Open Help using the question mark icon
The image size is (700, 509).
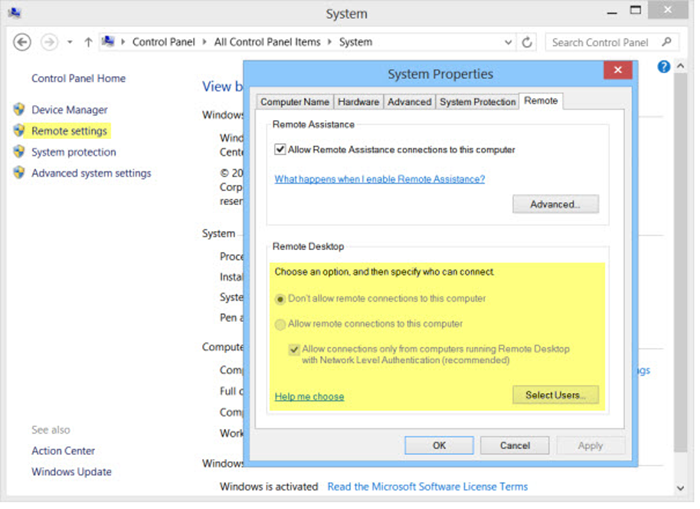(664, 67)
